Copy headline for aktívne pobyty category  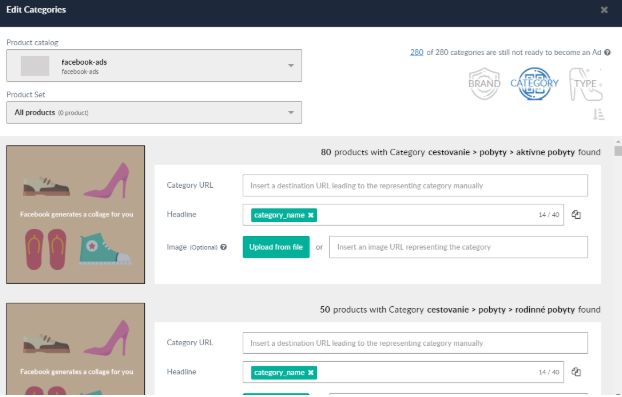(576, 215)
